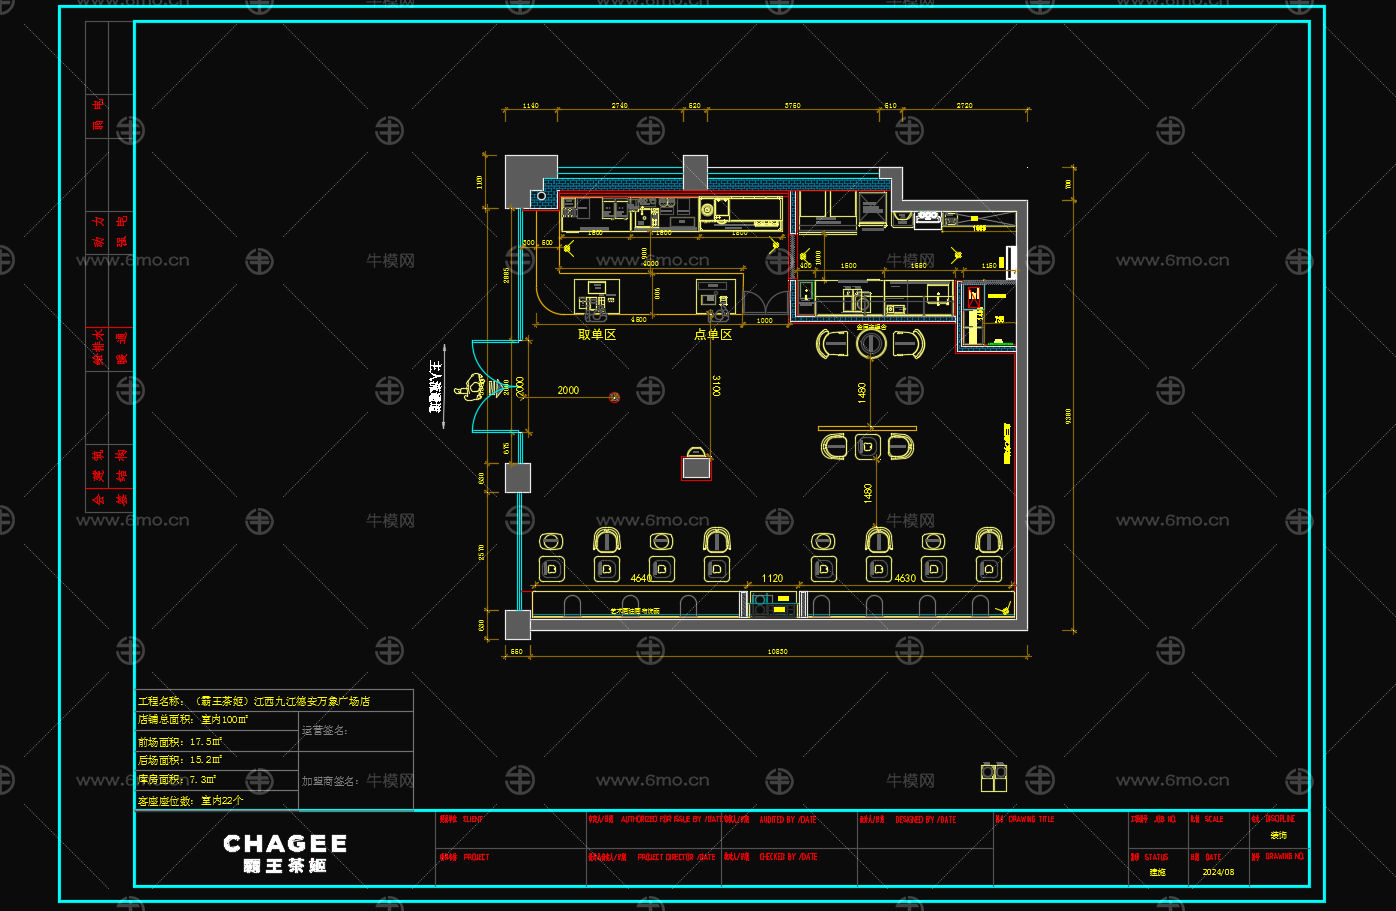Viewport: 1396px width, 911px height.
Task: Select the order counter register block
Action: (715, 297)
